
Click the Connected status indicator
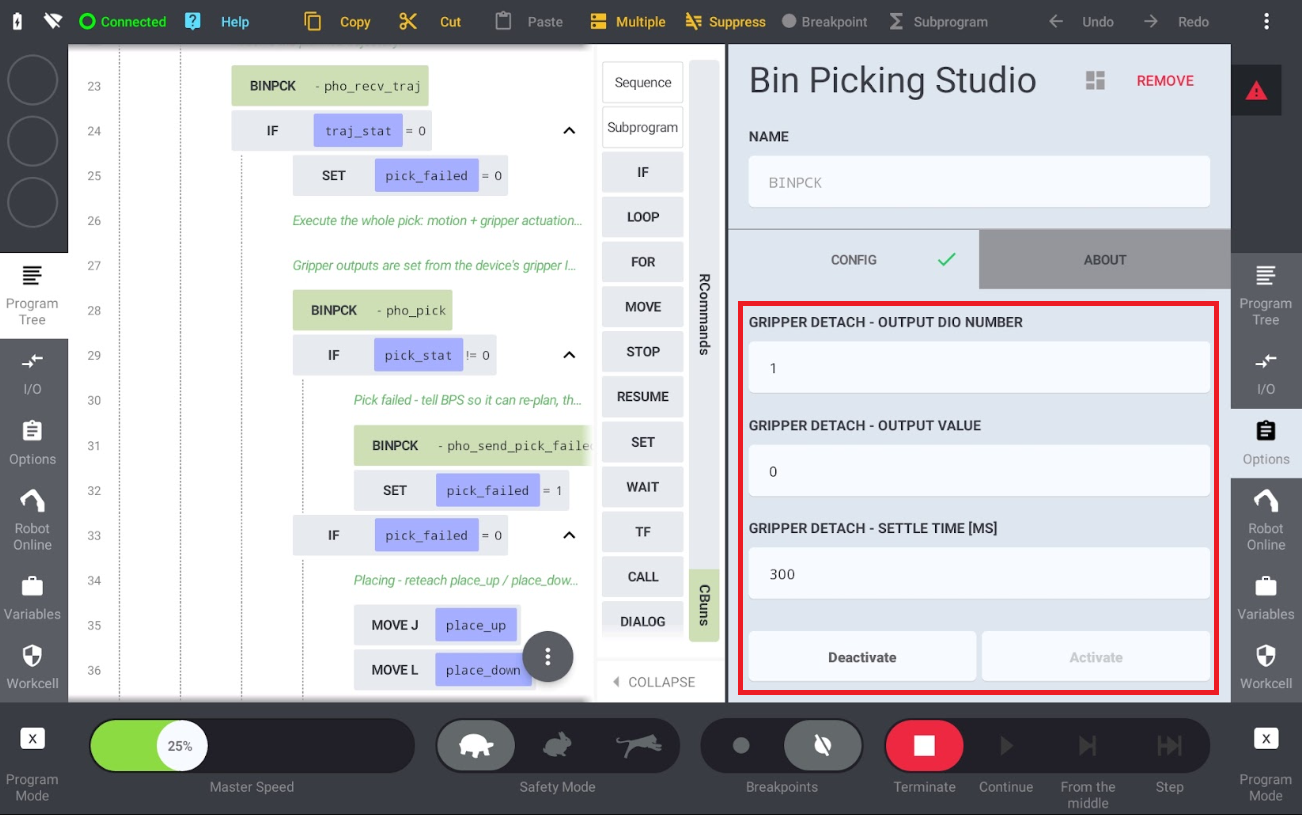click(123, 21)
